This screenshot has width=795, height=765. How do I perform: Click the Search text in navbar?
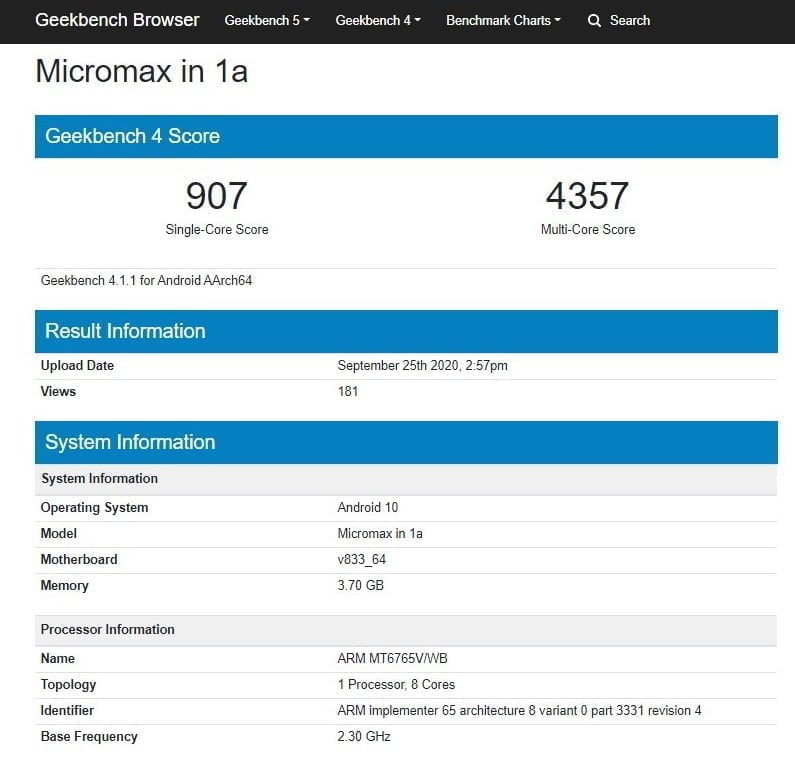(x=630, y=20)
